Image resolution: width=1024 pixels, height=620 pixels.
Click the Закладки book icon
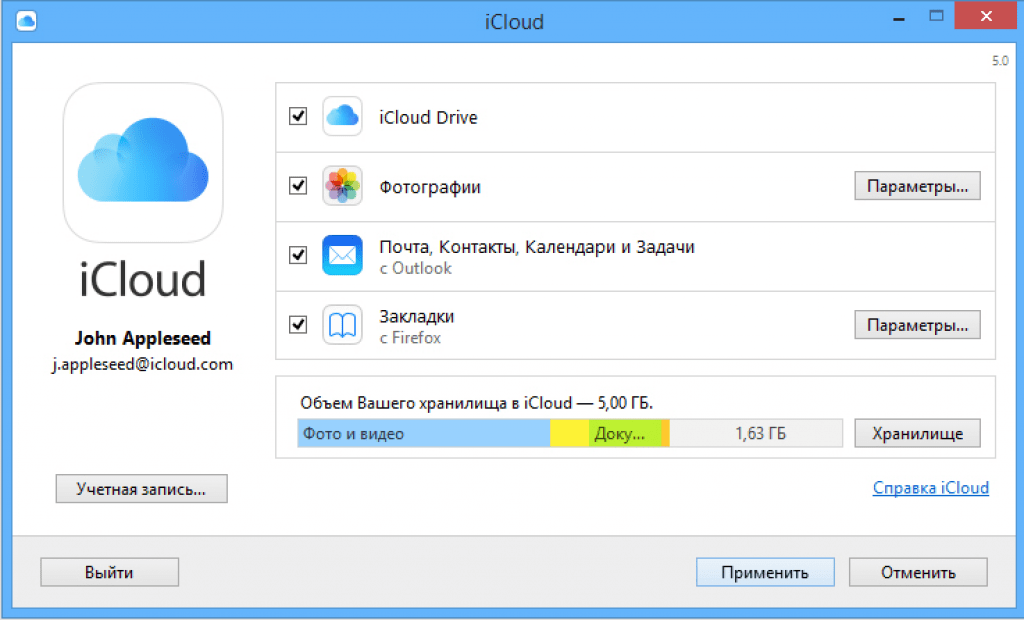click(x=342, y=324)
